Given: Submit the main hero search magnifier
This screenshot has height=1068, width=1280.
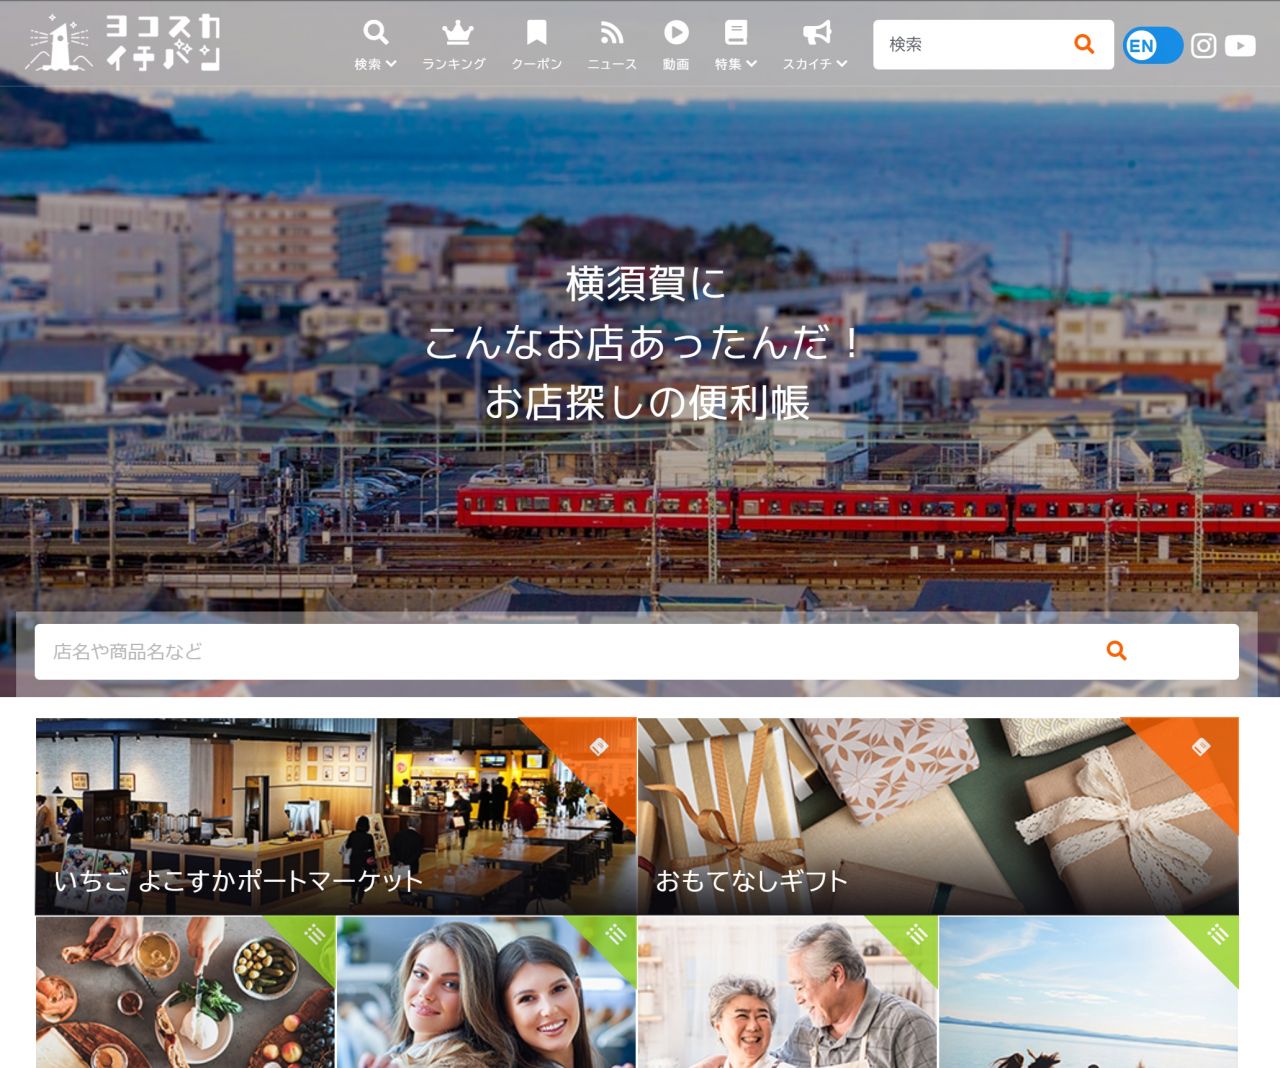Looking at the screenshot, I should pos(1116,651).
